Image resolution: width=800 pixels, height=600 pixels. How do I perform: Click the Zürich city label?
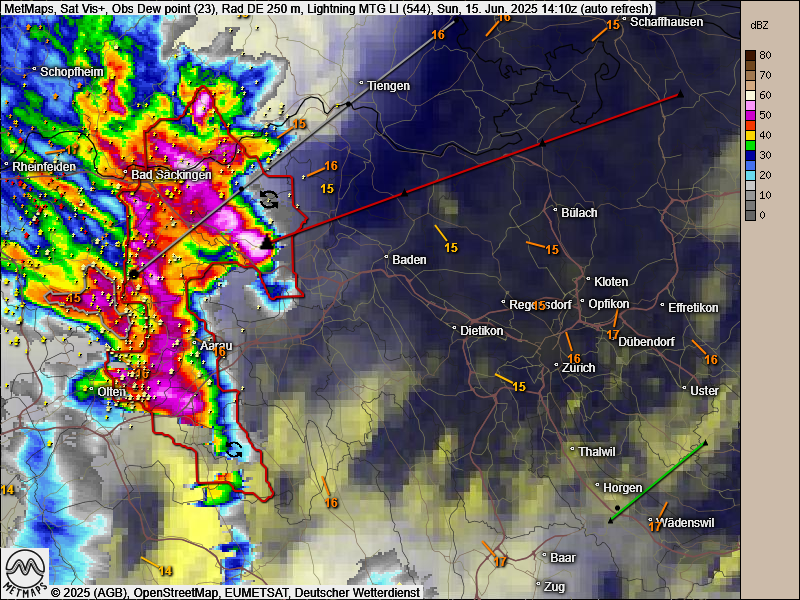(x=578, y=368)
